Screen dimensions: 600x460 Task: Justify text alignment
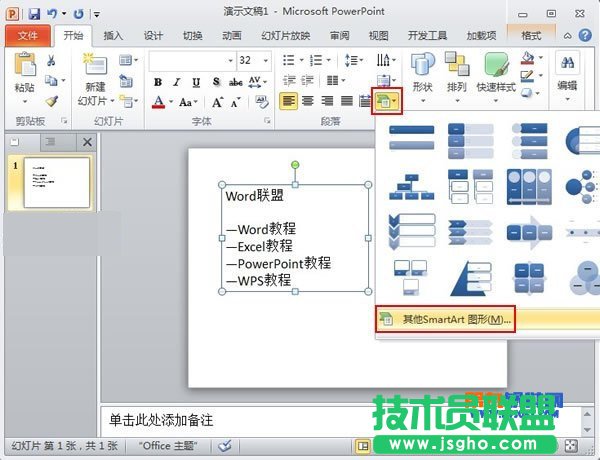[x=347, y=101]
